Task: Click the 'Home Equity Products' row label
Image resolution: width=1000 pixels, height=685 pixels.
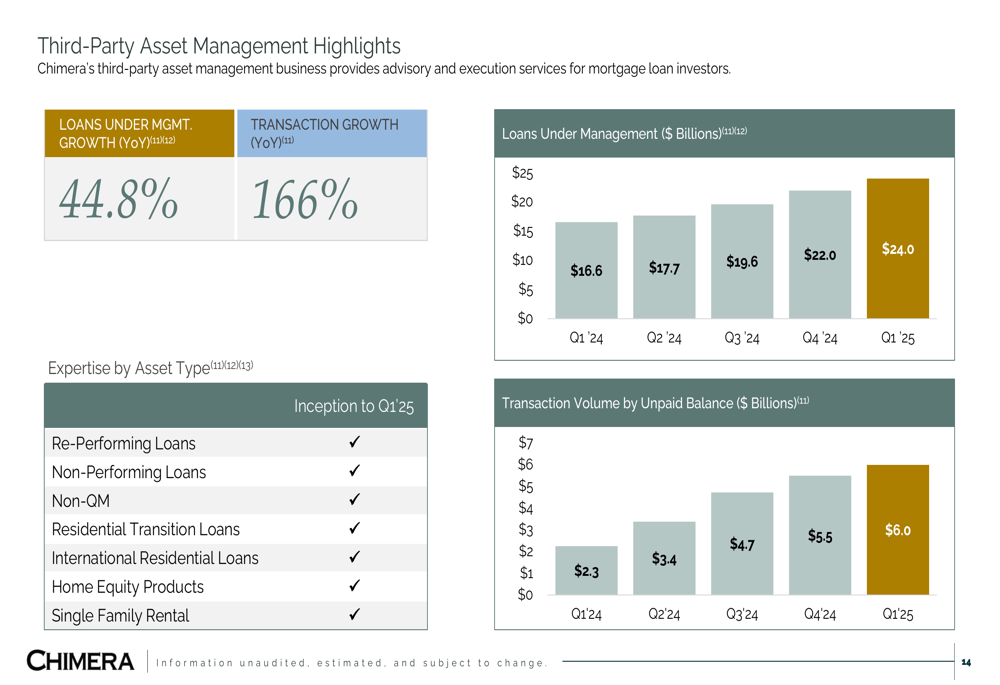Action: pyautogui.click(x=128, y=587)
